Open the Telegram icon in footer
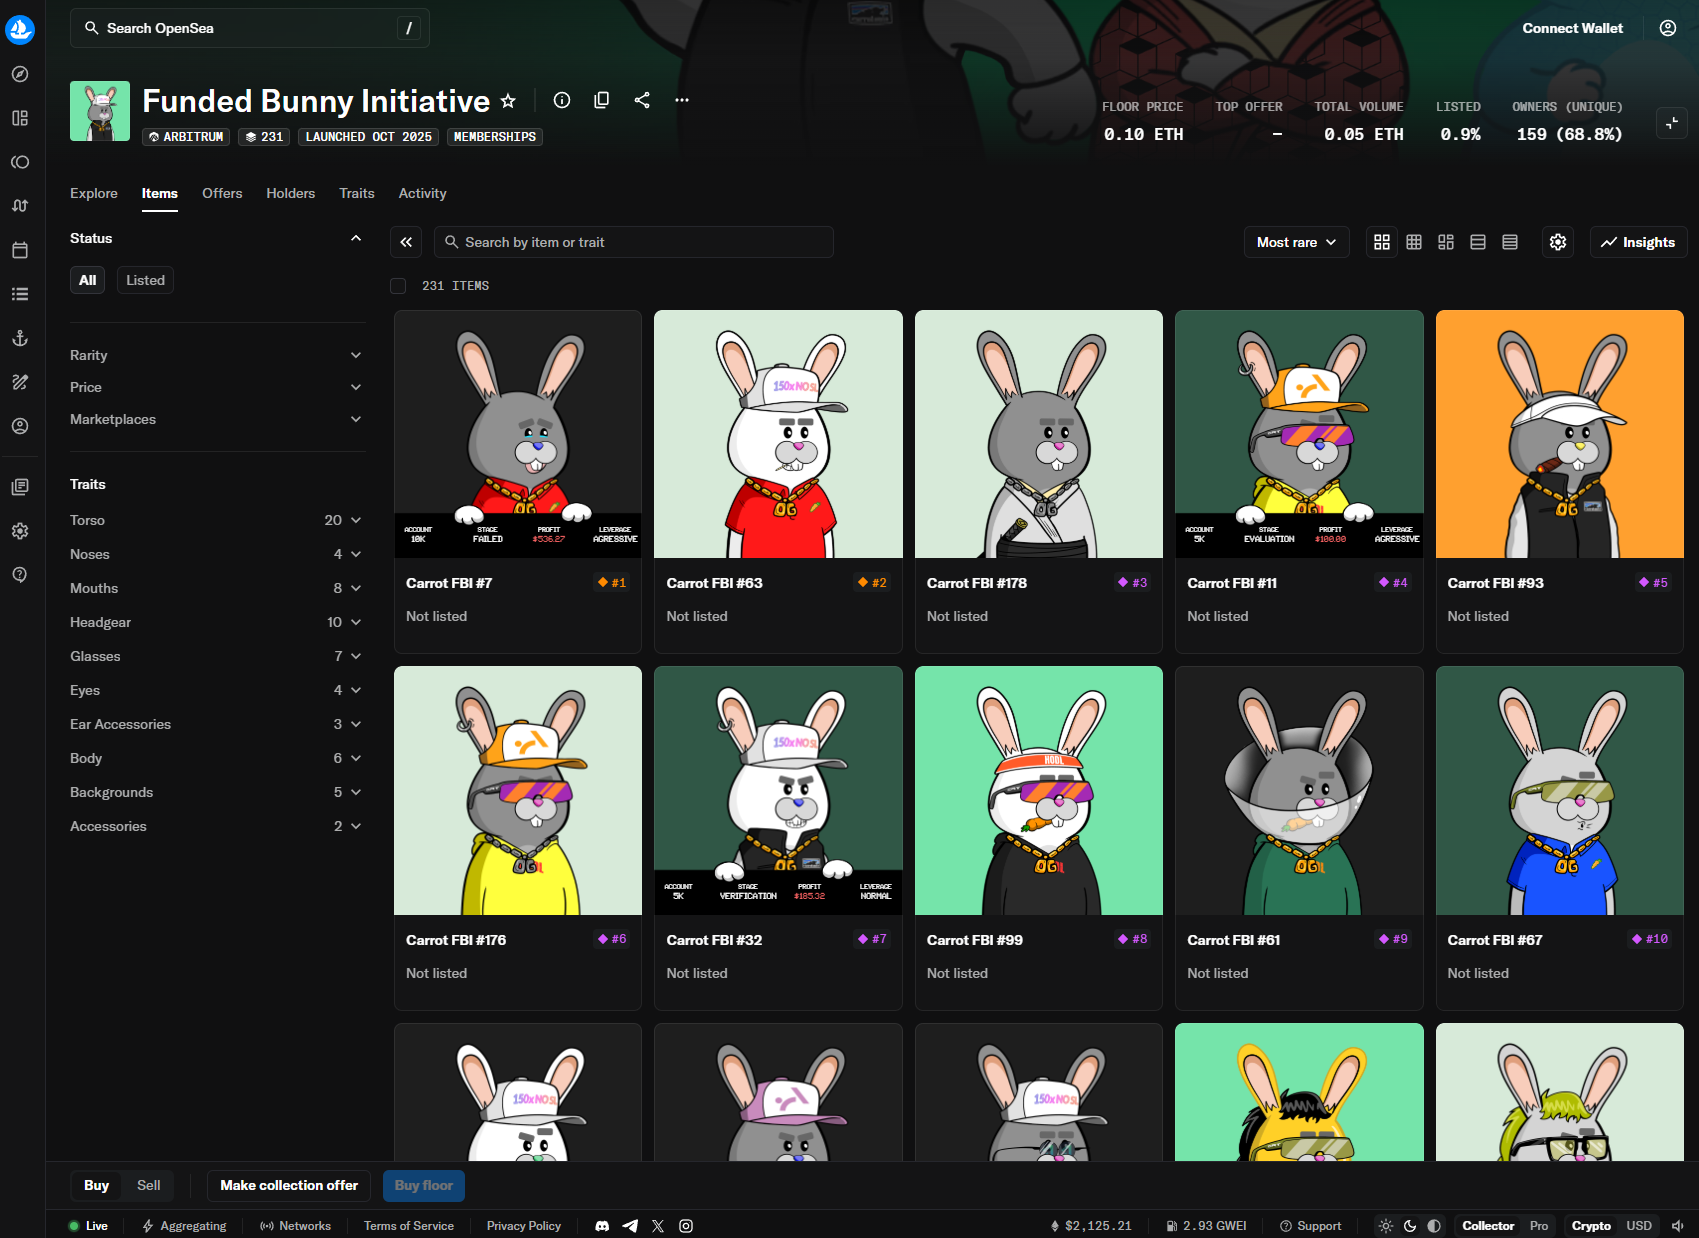 [630, 1226]
